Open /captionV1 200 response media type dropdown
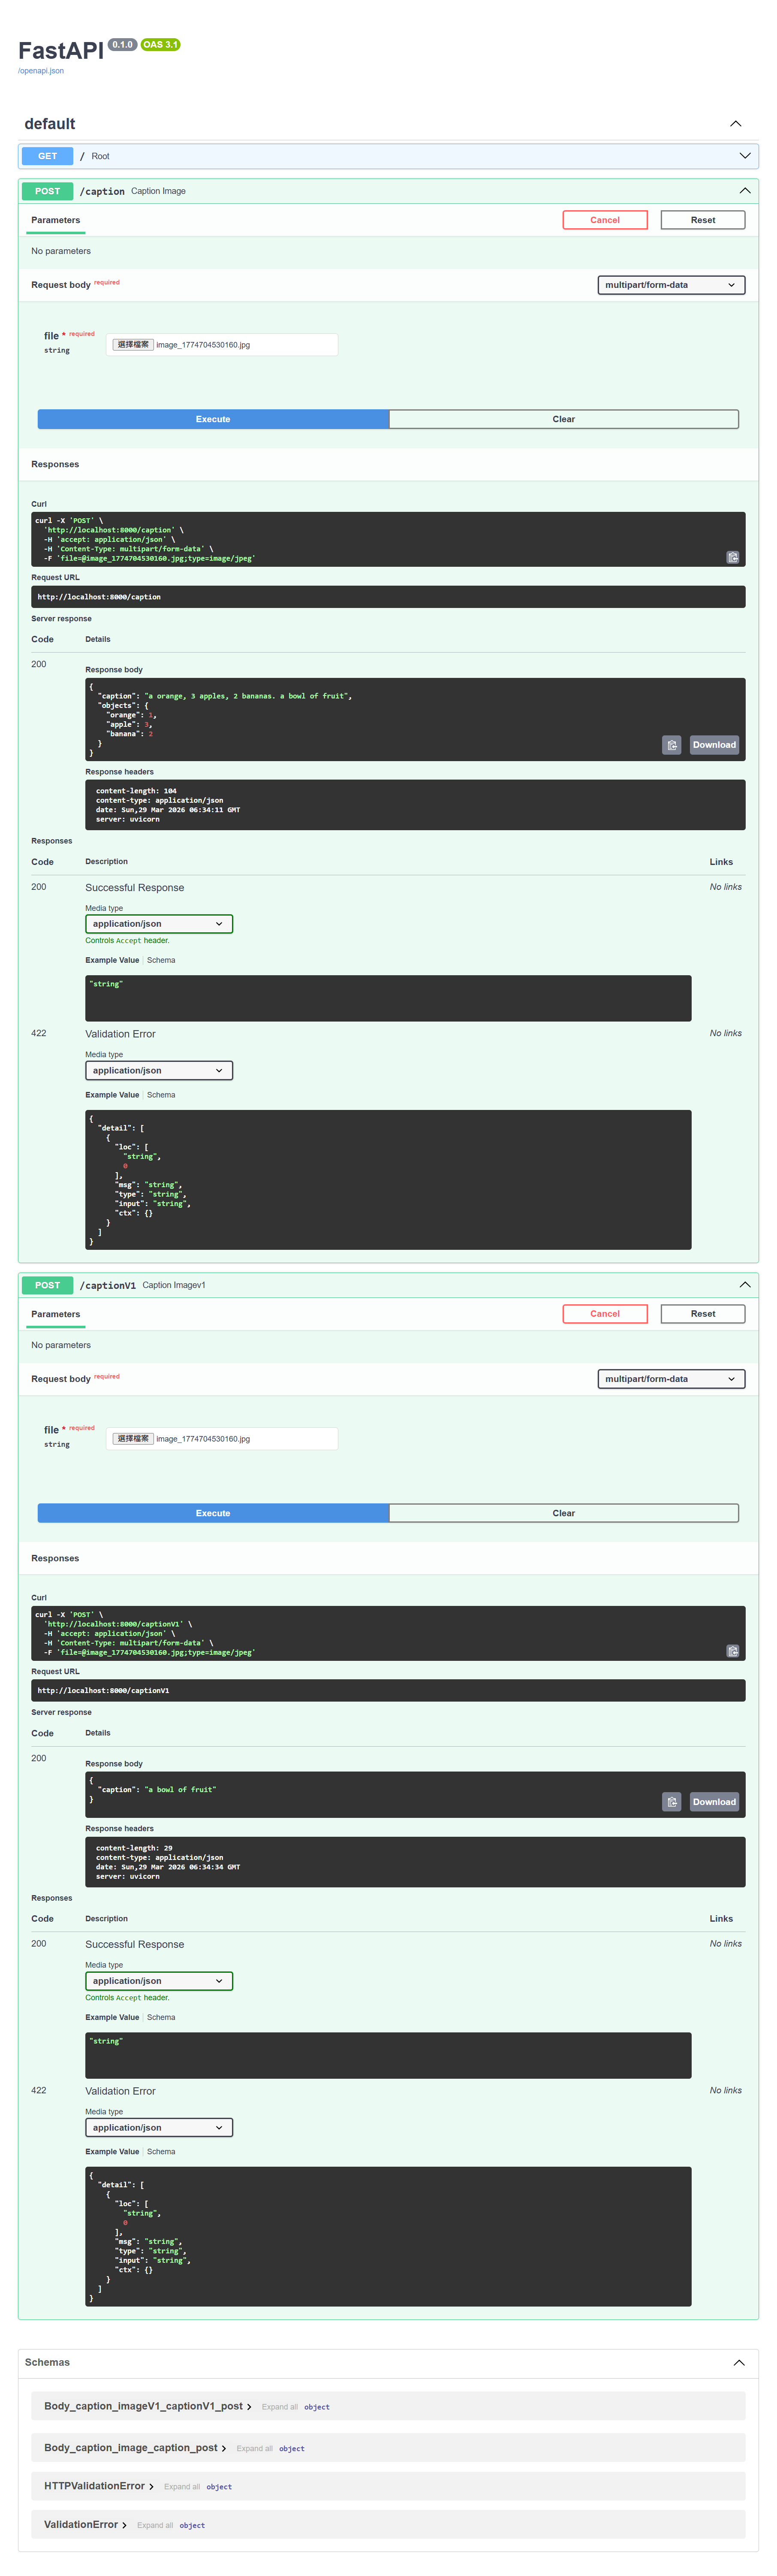This screenshot has height=2576, width=777. tap(158, 1981)
